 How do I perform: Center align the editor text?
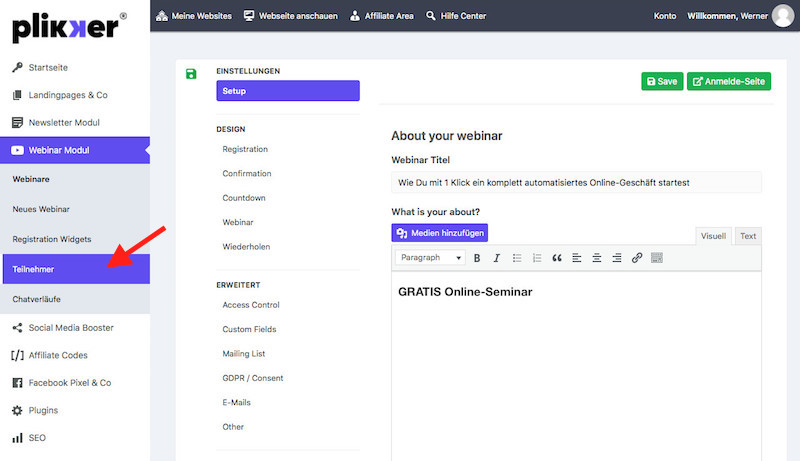(597, 258)
